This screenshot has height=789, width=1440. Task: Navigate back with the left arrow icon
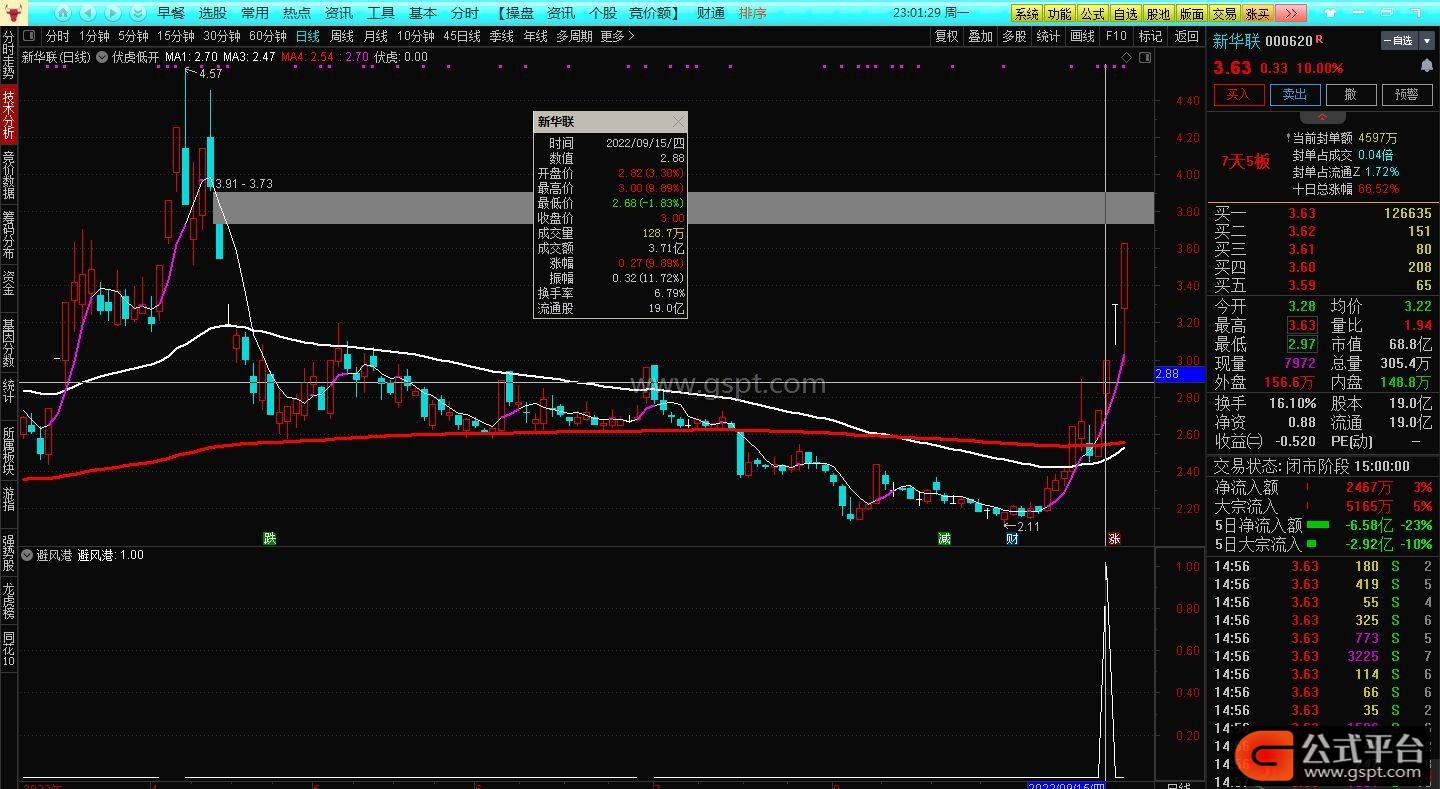[x=88, y=13]
